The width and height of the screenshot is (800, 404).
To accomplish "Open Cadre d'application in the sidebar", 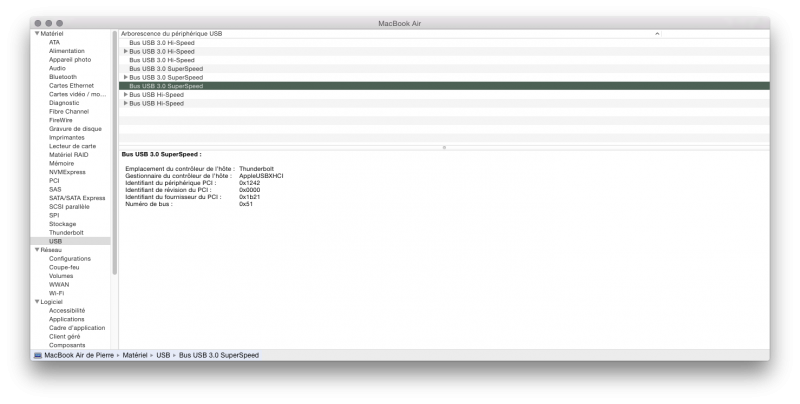I will click(x=77, y=328).
